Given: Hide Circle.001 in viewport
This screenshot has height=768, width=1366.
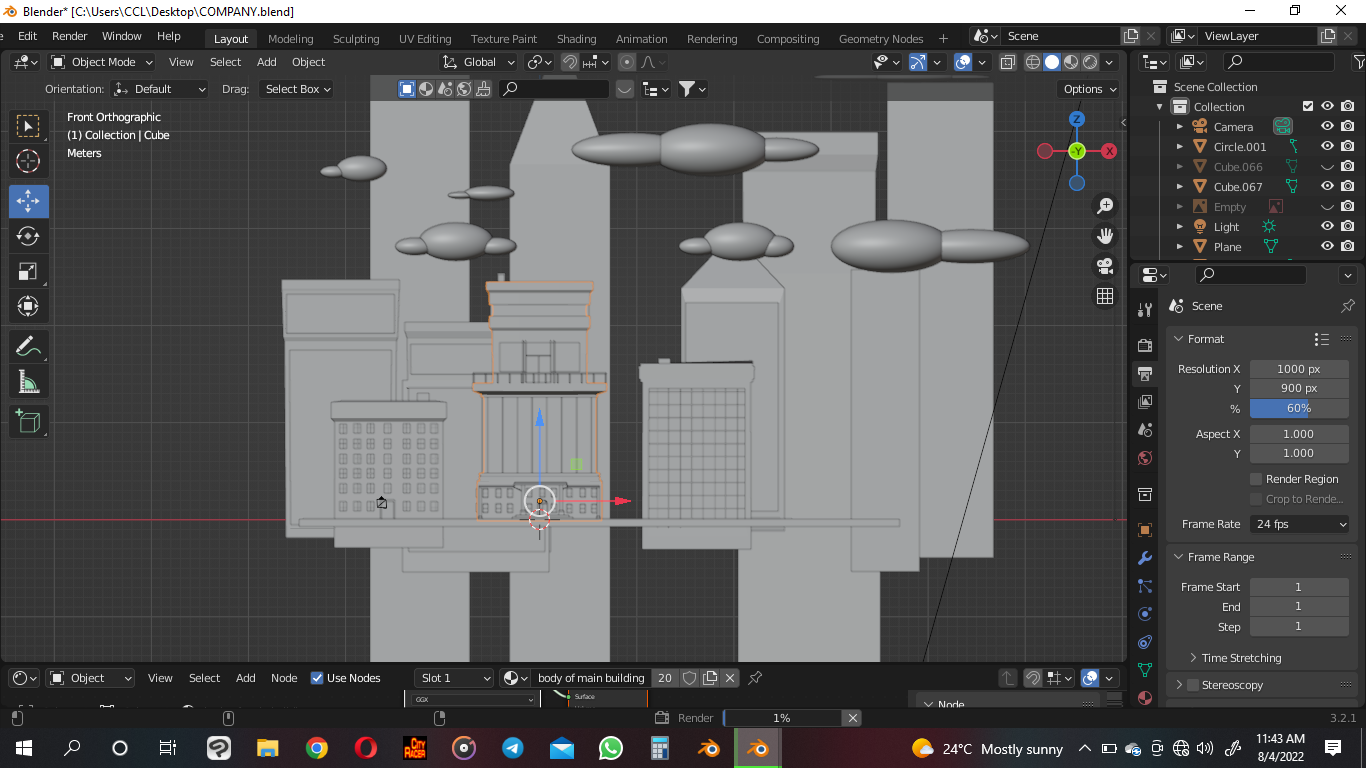Looking at the screenshot, I should [x=1327, y=147].
